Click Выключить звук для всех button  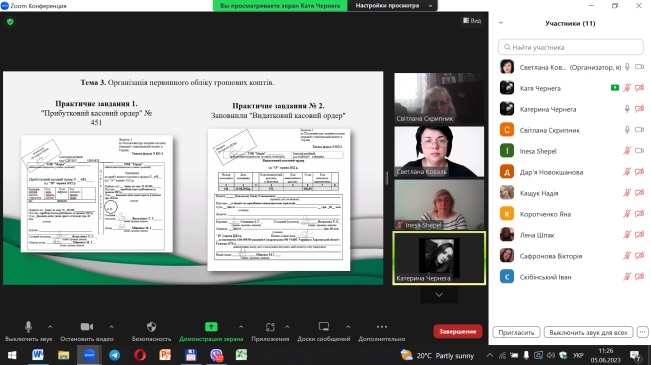pyautogui.click(x=588, y=333)
